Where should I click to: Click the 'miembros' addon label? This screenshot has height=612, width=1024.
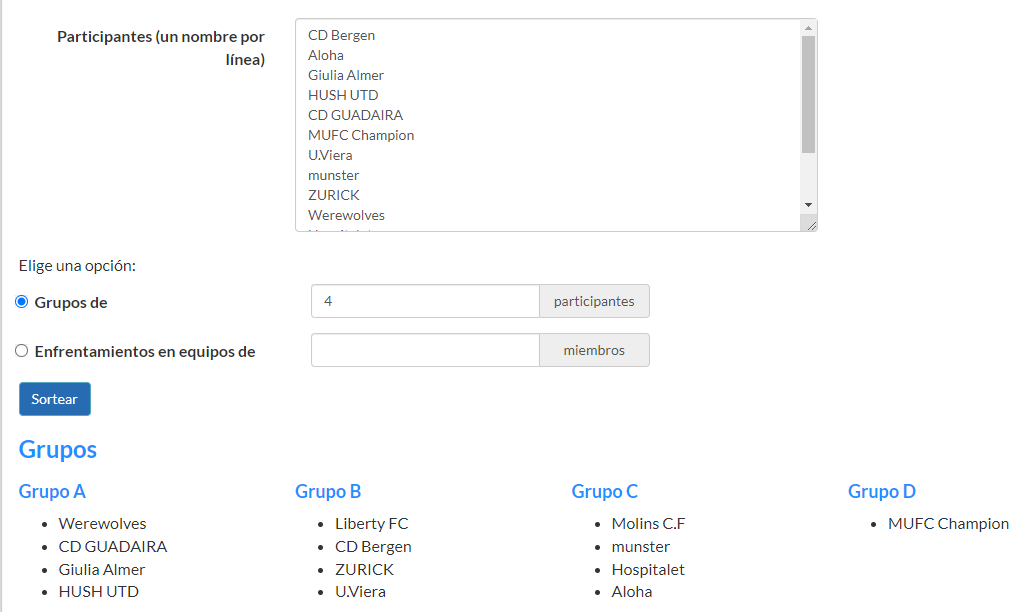(x=594, y=350)
